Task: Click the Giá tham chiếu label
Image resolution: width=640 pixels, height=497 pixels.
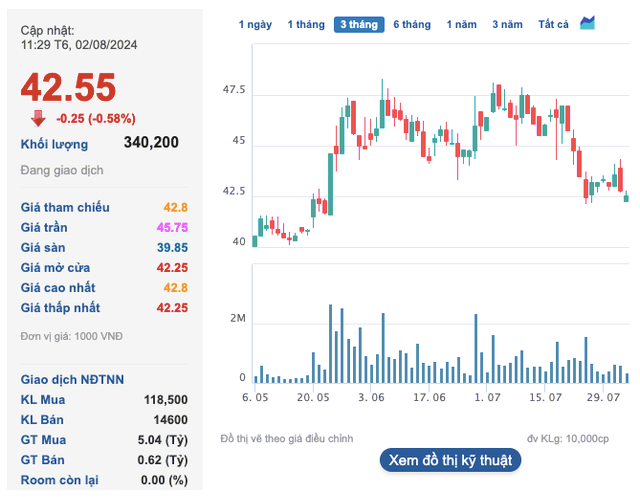Action: pyautogui.click(x=65, y=207)
